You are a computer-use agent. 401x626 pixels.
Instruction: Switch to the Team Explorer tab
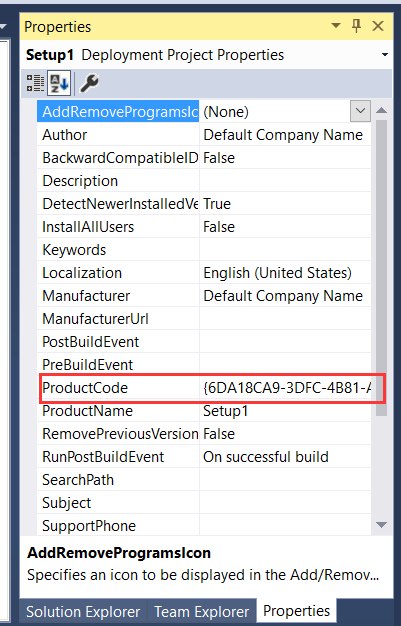click(x=202, y=611)
